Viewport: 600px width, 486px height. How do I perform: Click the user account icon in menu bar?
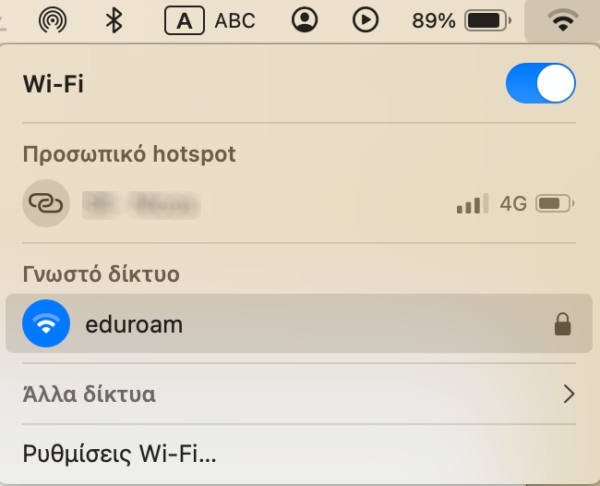point(305,20)
